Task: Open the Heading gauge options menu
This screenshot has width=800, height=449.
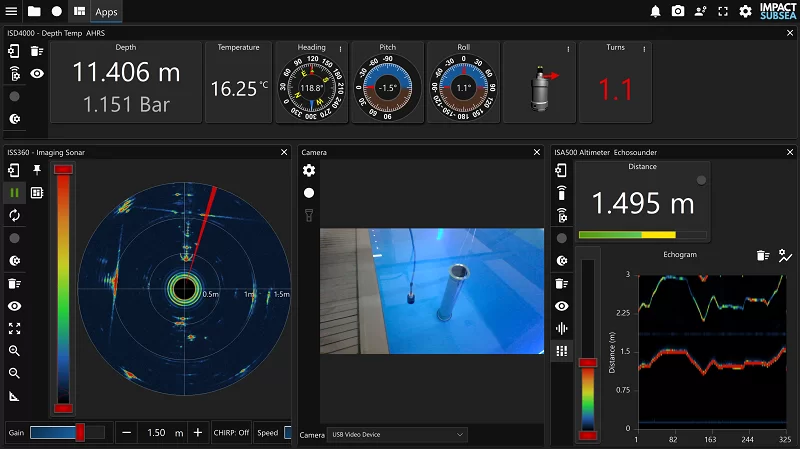Action: pos(340,49)
